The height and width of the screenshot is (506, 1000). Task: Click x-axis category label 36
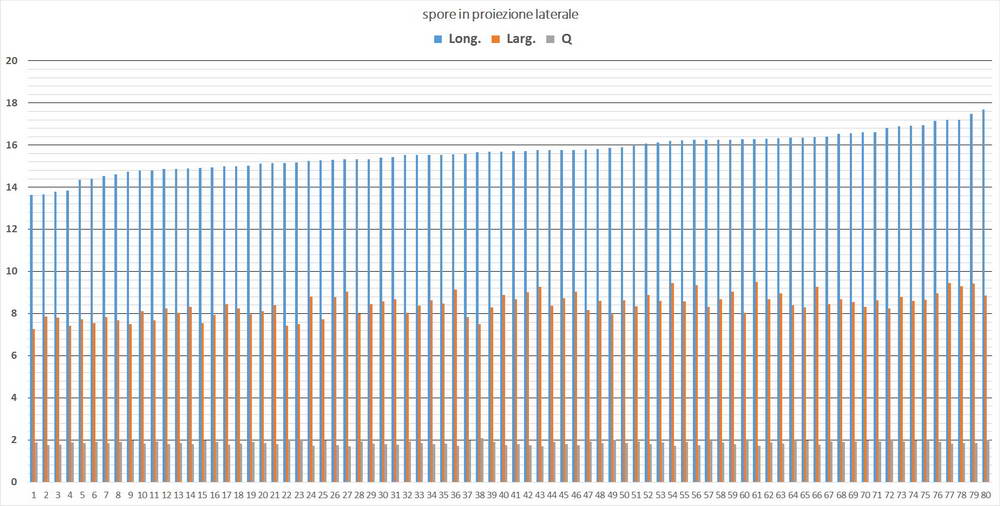[456, 495]
